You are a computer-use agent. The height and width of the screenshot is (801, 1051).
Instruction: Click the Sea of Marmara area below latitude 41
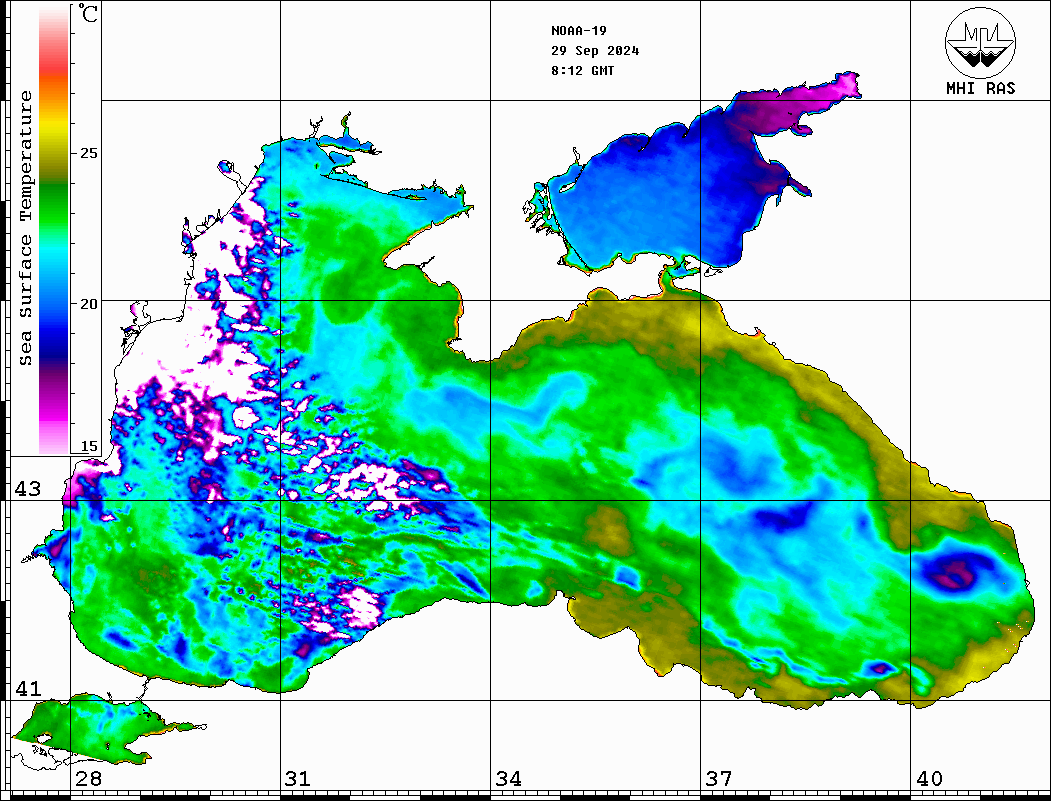(x=94, y=727)
